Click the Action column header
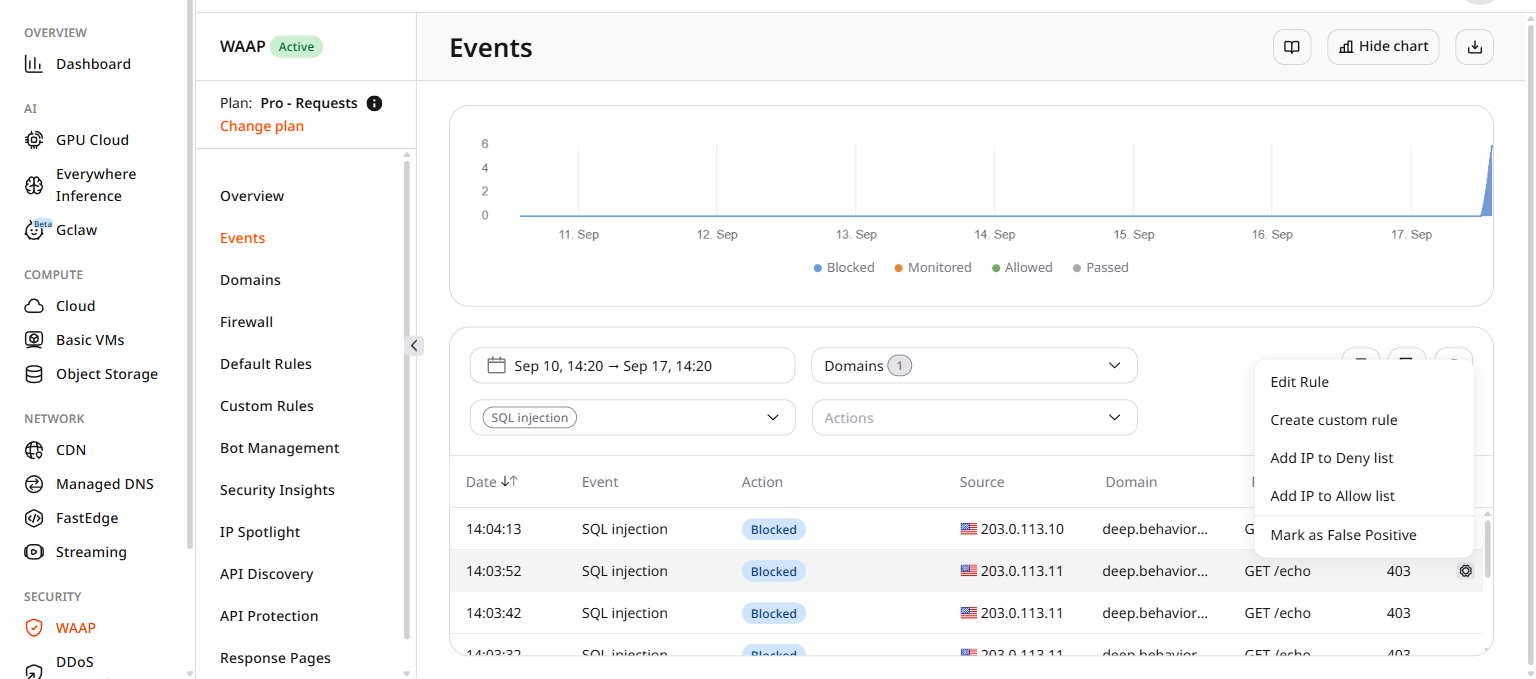1536x679 pixels. point(762,482)
